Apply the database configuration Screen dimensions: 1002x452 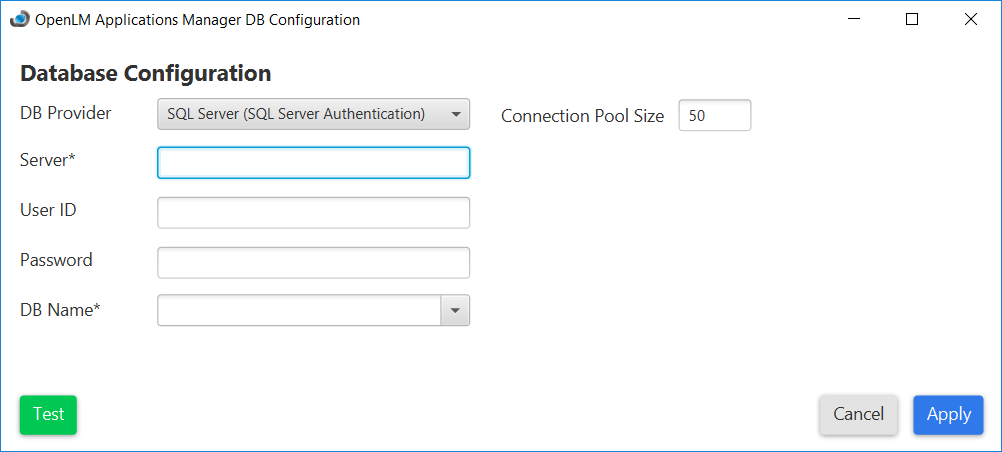tap(948, 414)
